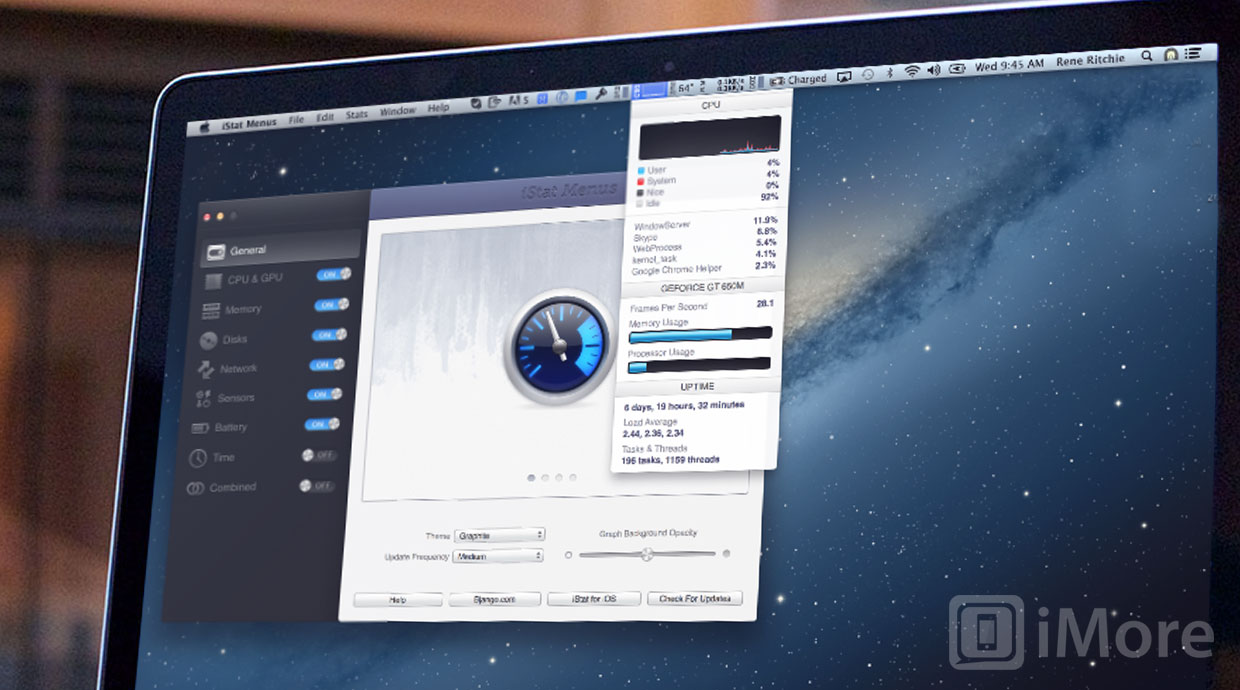Turn on the Time switch
Screen dimensions: 1240x690
(319, 455)
